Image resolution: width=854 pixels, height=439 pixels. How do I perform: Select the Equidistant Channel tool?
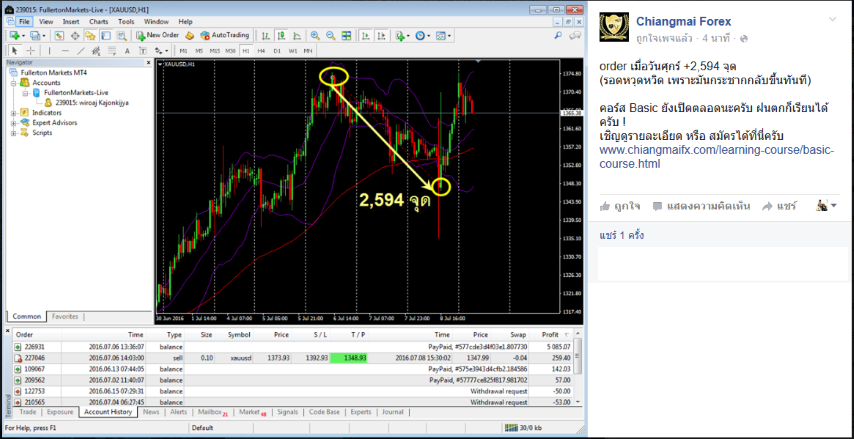pyautogui.click(x=96, y=51)
